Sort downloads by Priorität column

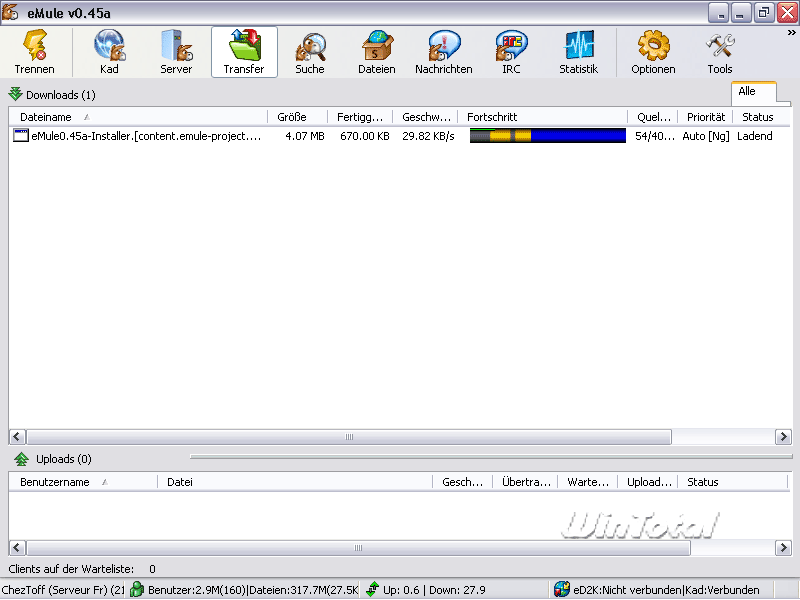click(x=706, y=117)
